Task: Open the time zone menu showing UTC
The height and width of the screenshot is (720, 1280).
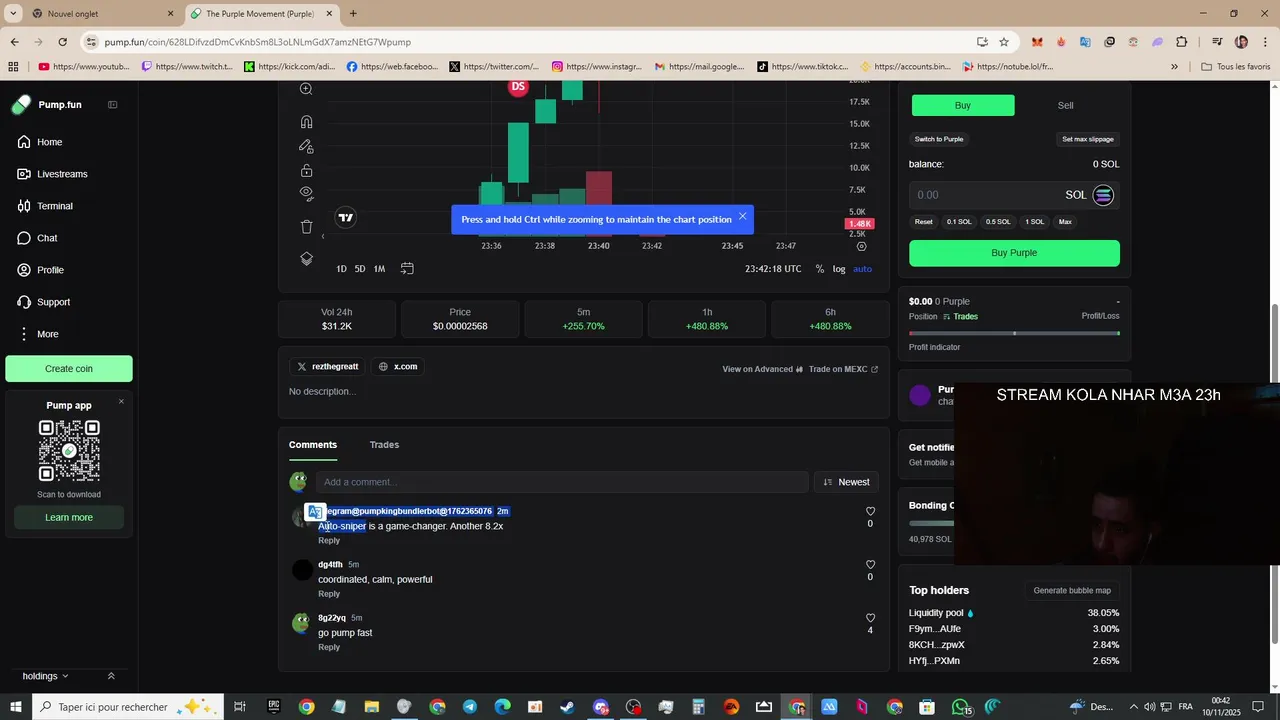Action: point(773,269)
